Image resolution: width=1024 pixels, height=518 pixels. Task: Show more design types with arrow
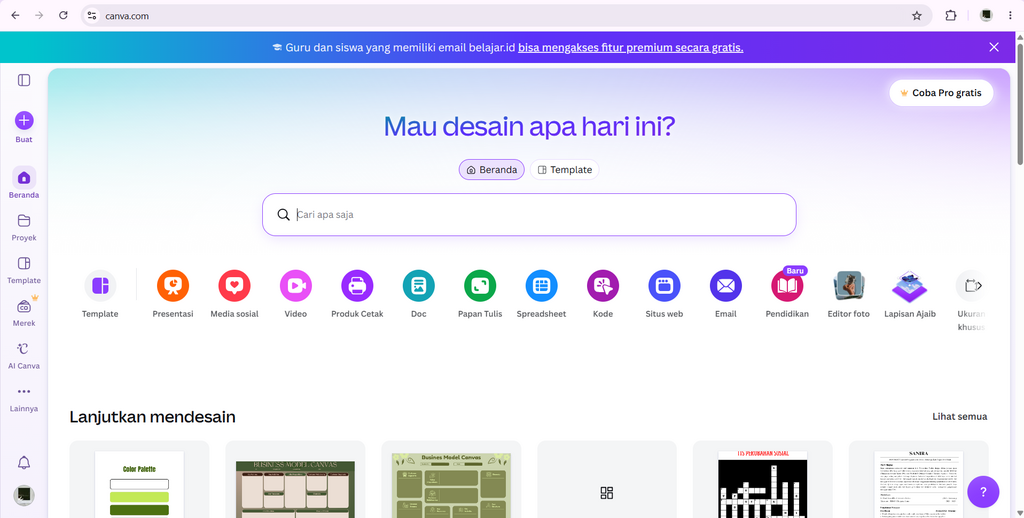click(979, 285)
